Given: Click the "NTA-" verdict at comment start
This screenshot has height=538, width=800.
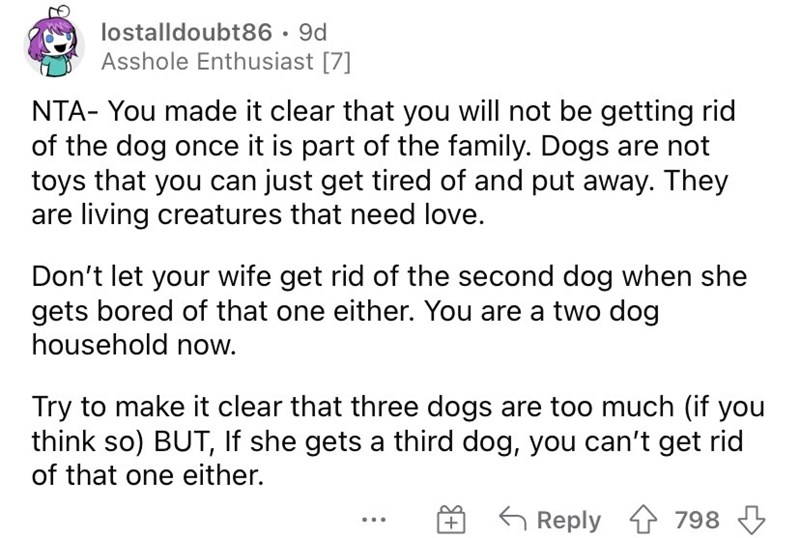Looking at the screenshot, I should click(x=58, y=111).
